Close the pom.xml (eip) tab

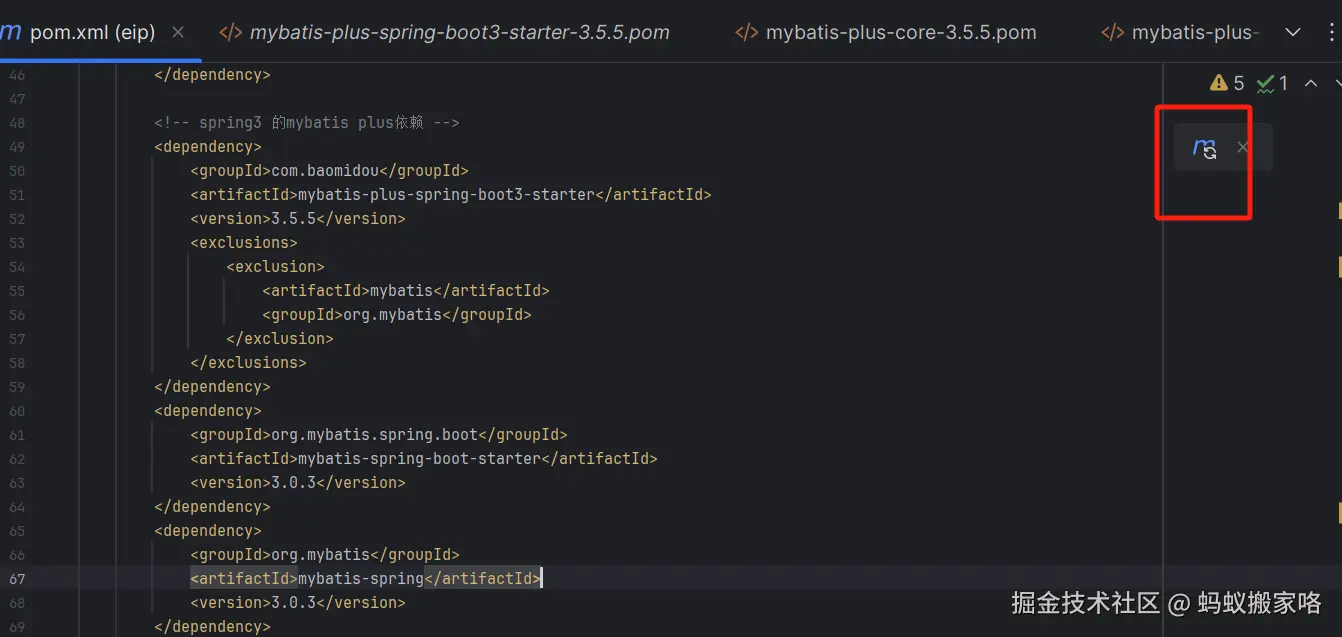[178, 32]
